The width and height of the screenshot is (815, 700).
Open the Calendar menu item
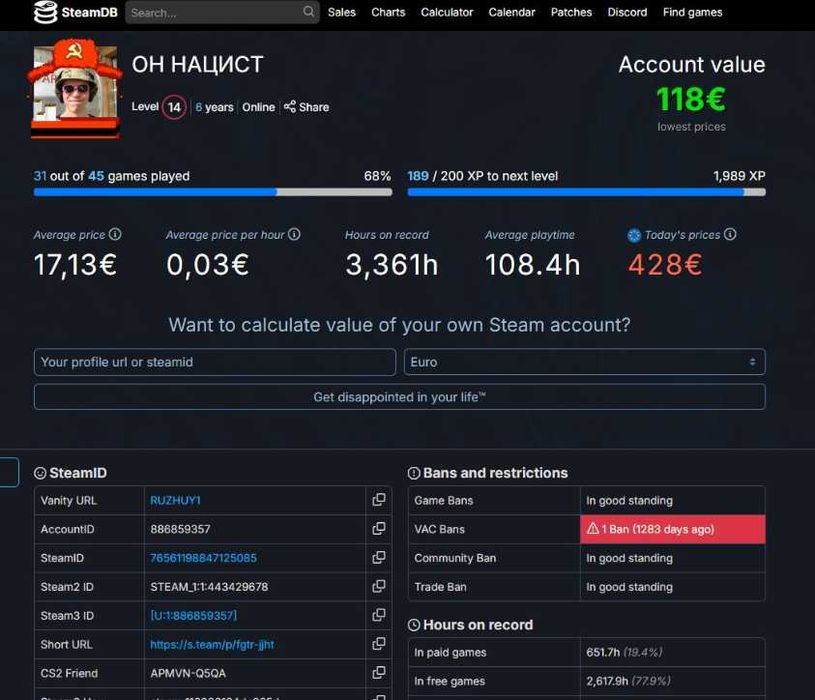[x=511, y=12]
